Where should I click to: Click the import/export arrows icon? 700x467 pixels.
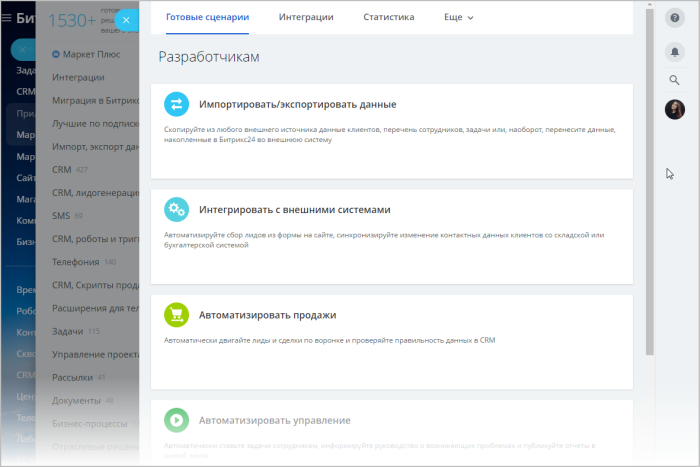pos(176,104)
